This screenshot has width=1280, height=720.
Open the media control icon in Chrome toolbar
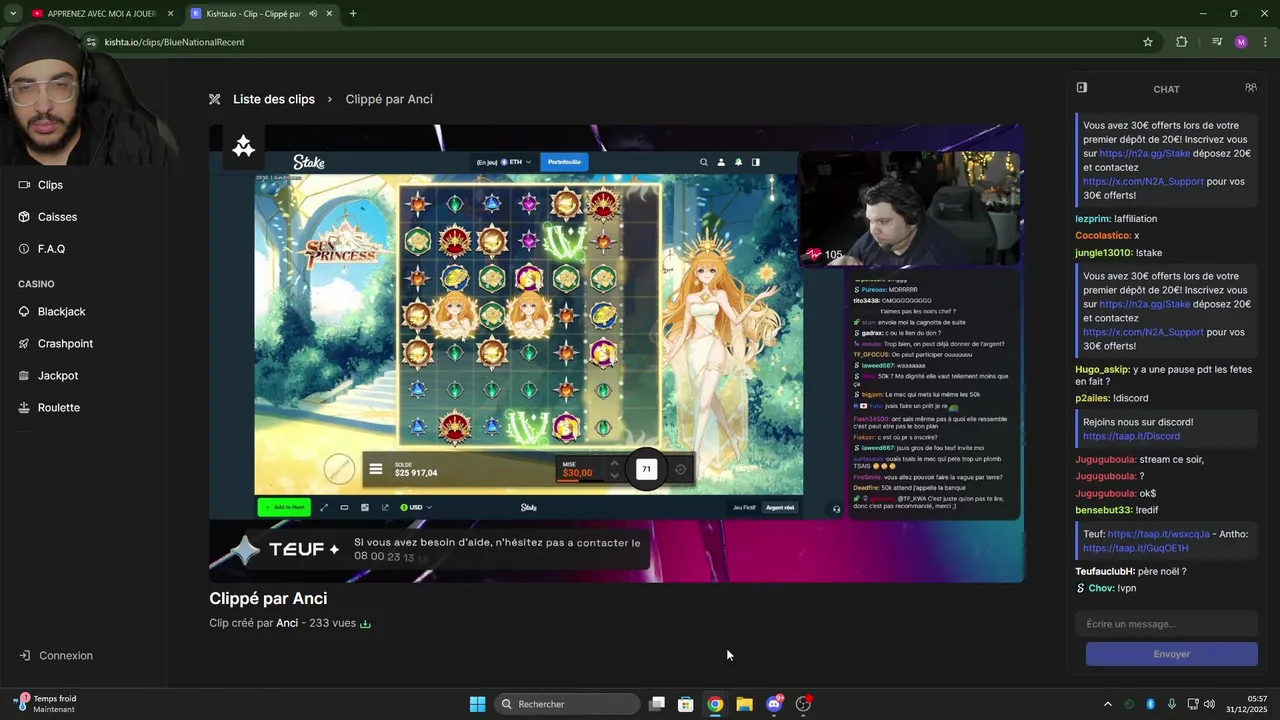[x=1217, y=42]
